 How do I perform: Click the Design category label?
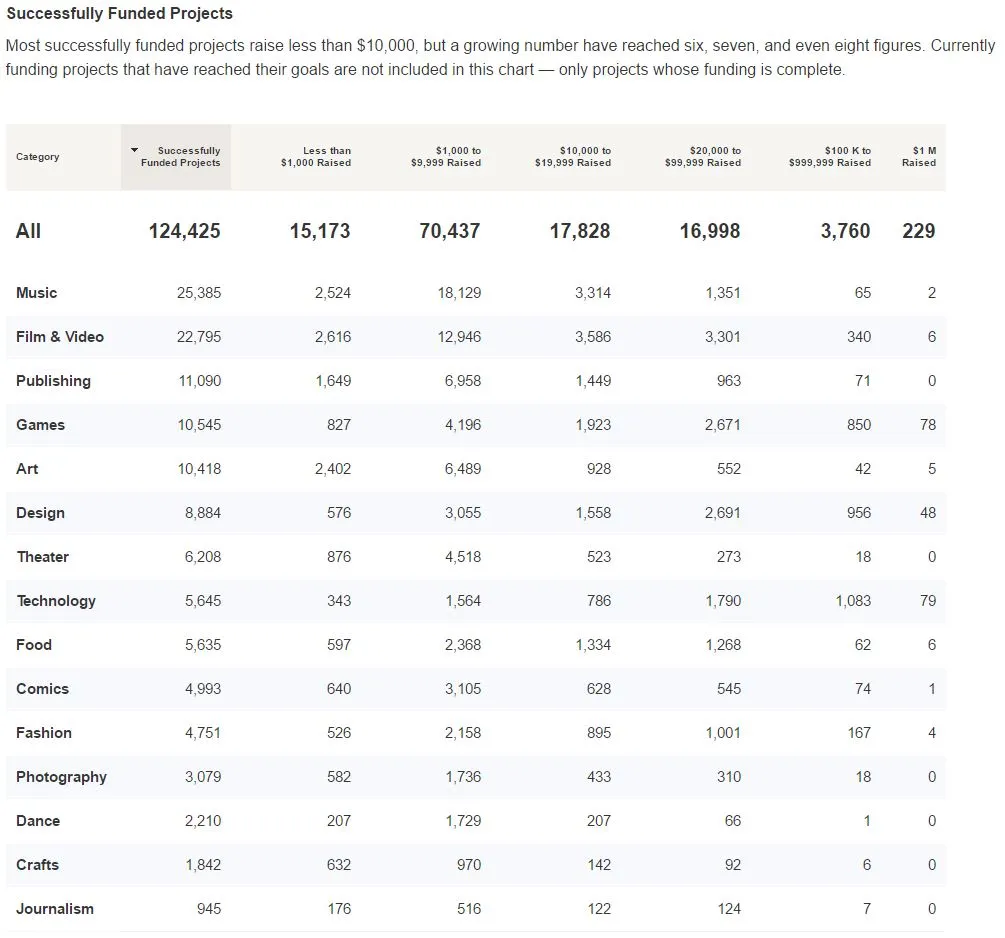click(40, 513)
